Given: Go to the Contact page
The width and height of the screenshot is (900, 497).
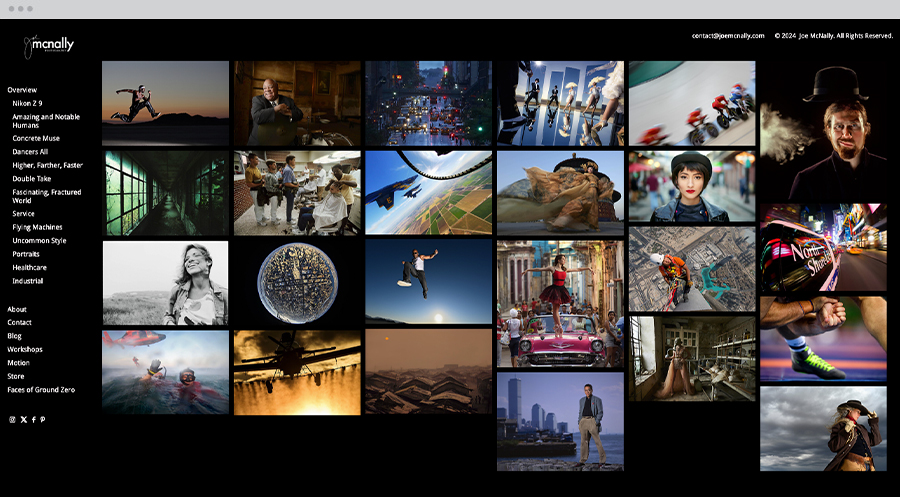Looking at the screenshot, I should click(19, 323).
